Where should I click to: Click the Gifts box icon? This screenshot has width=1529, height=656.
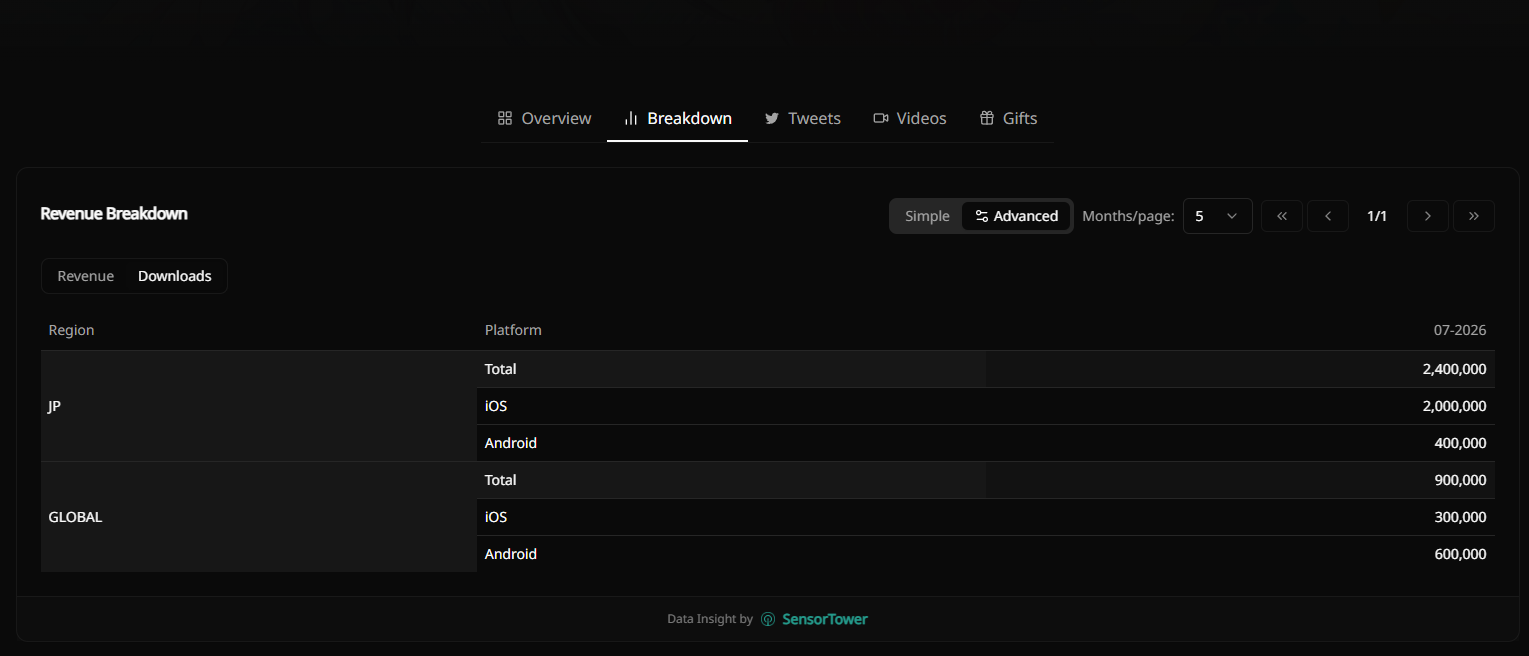click(x=987, y=118)
